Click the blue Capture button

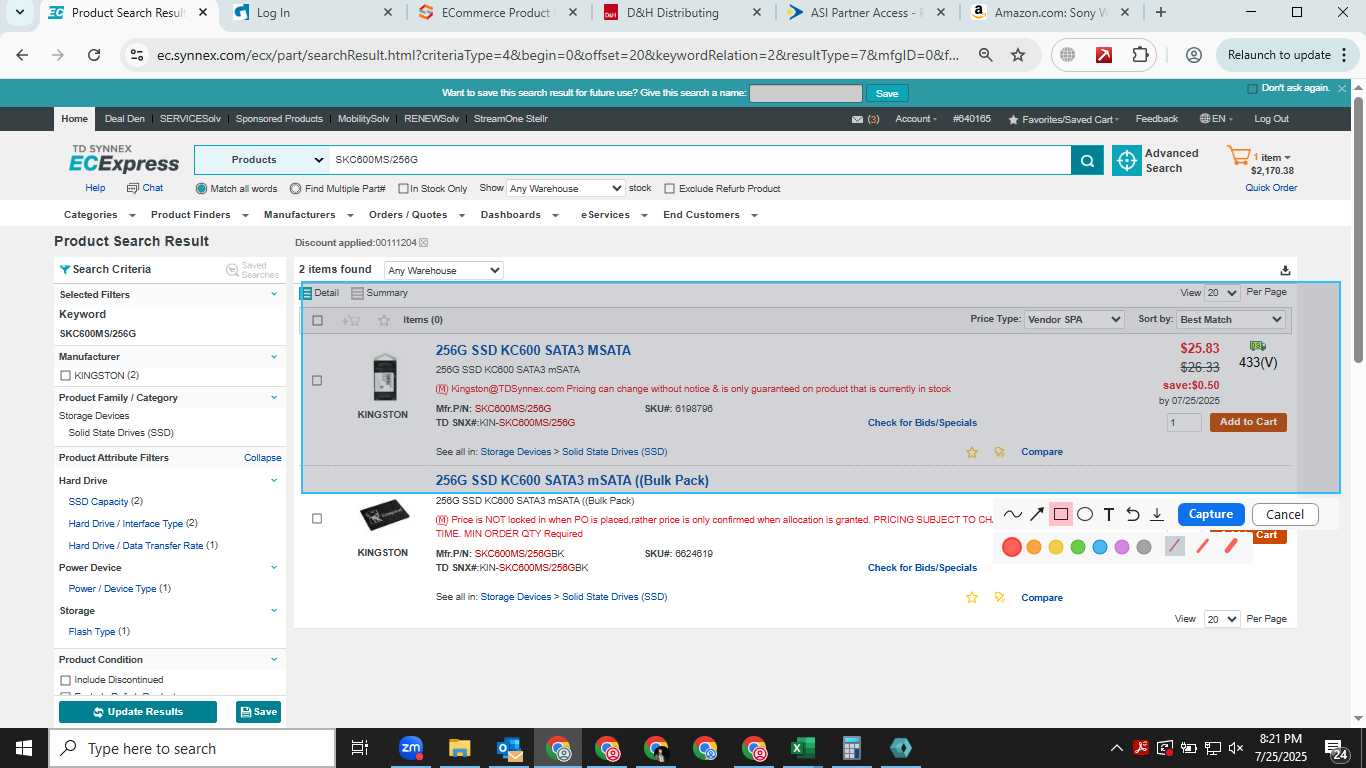point(1211,514)
